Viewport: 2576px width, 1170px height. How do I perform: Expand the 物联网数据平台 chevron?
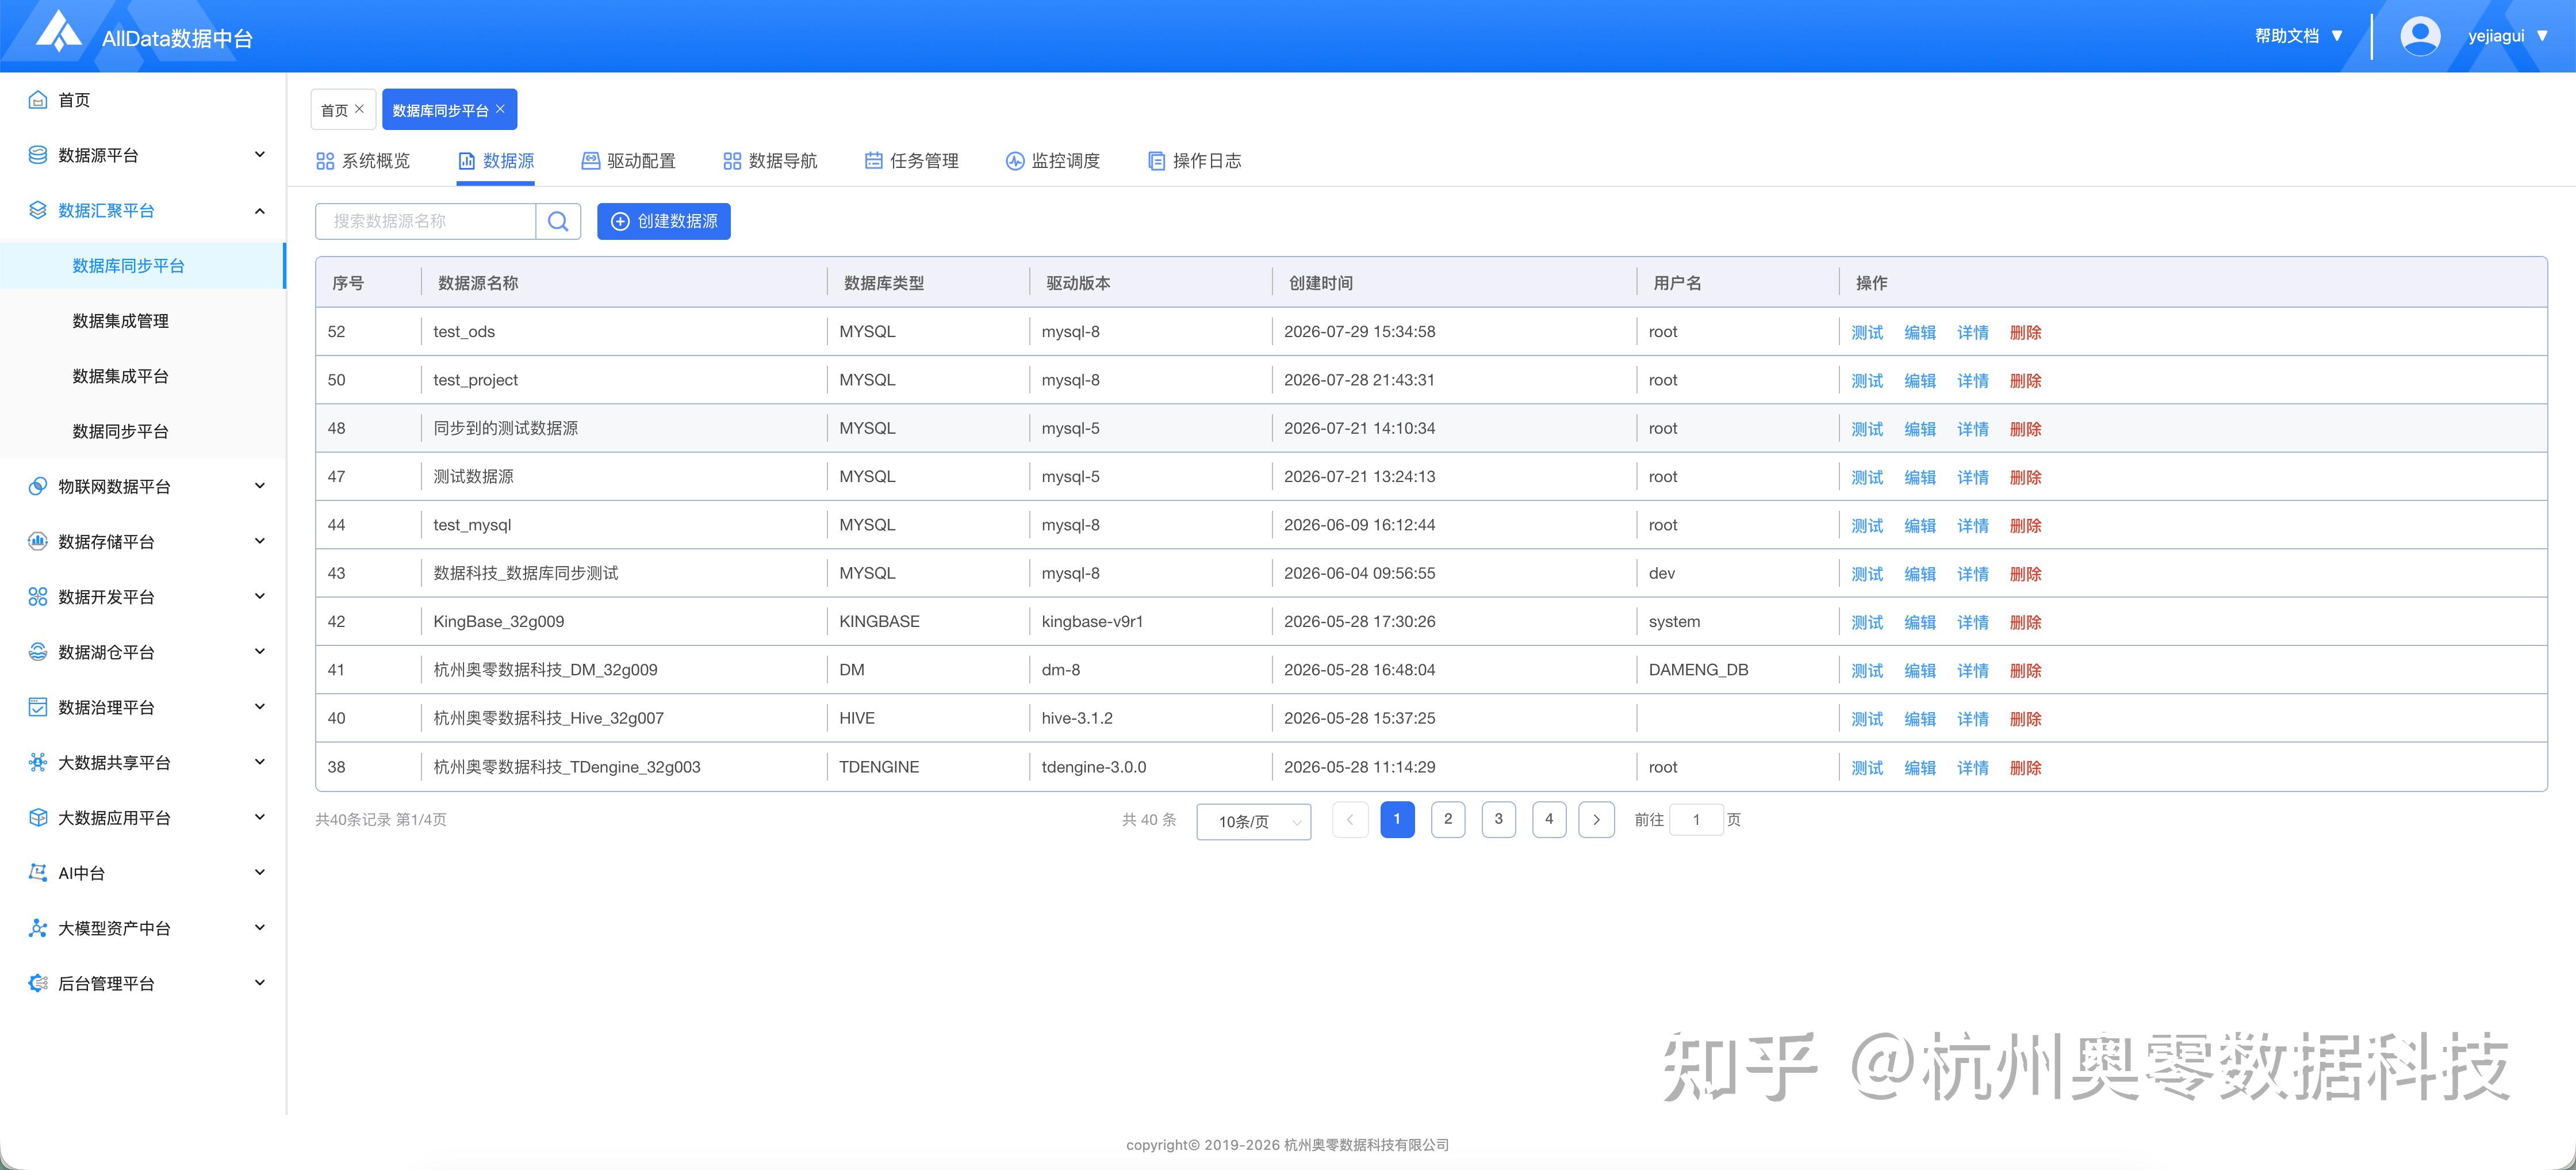coord(260,486)
